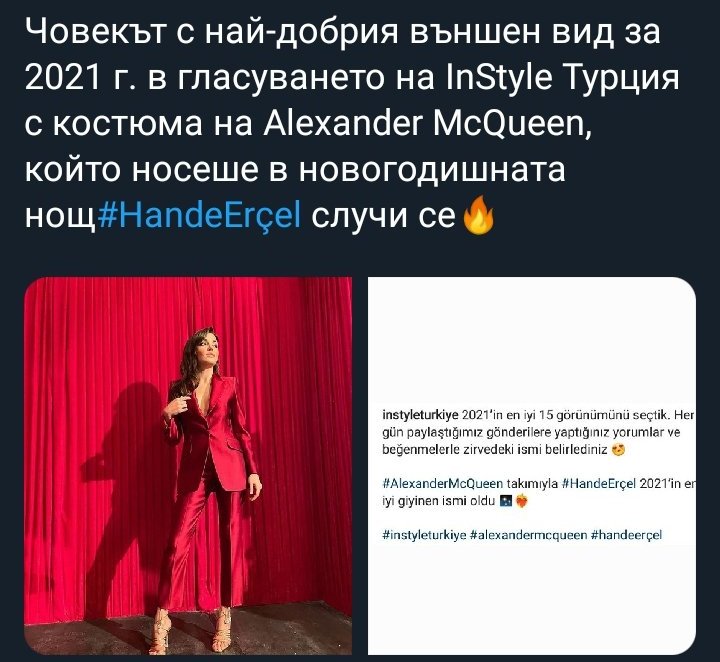This screenshot has width=720, height=662.
Task: Open the InStyle caption screenshot image
Action: tap(532, 466)
